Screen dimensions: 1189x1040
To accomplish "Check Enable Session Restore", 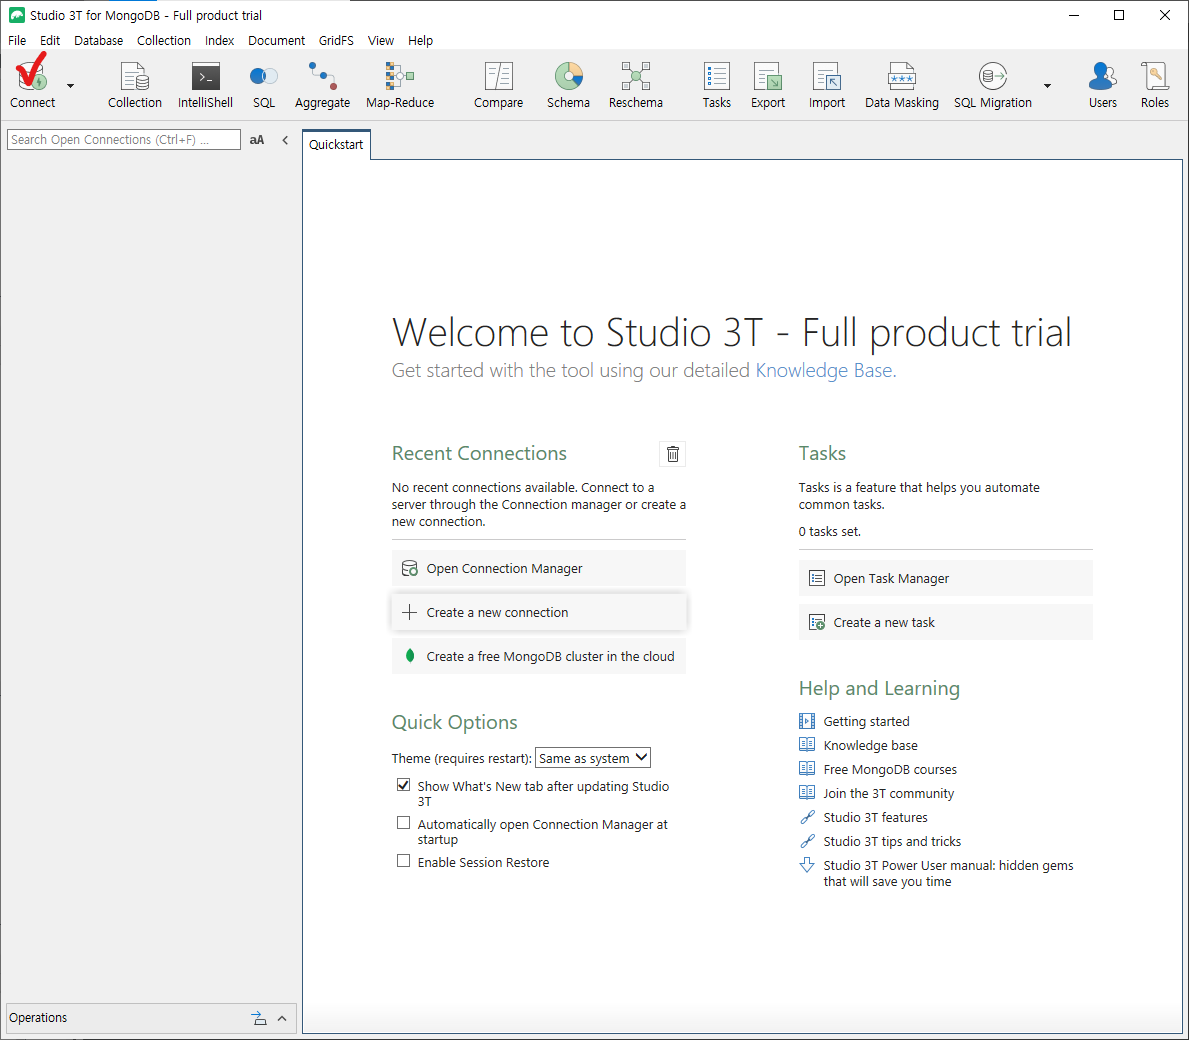I will (403, 861).
